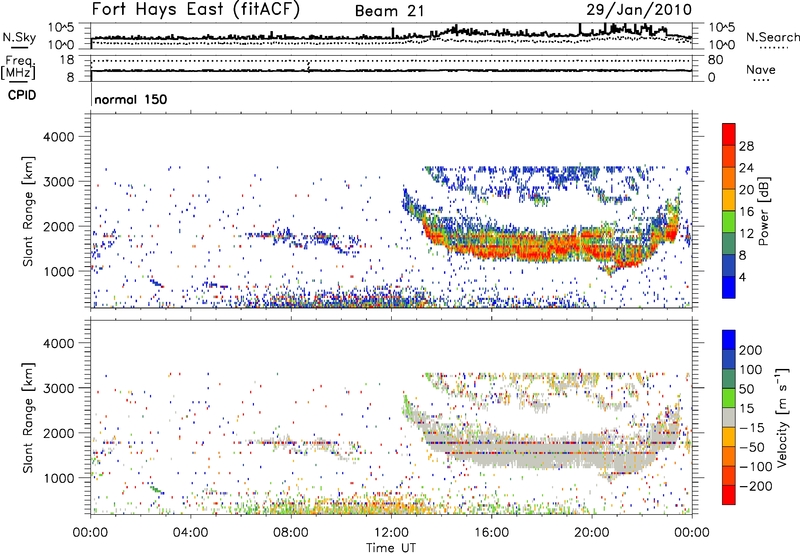Click the '200' velocity colorbar tick value
The height and width of the screenshot is (554, 800).
coord(751,350)
